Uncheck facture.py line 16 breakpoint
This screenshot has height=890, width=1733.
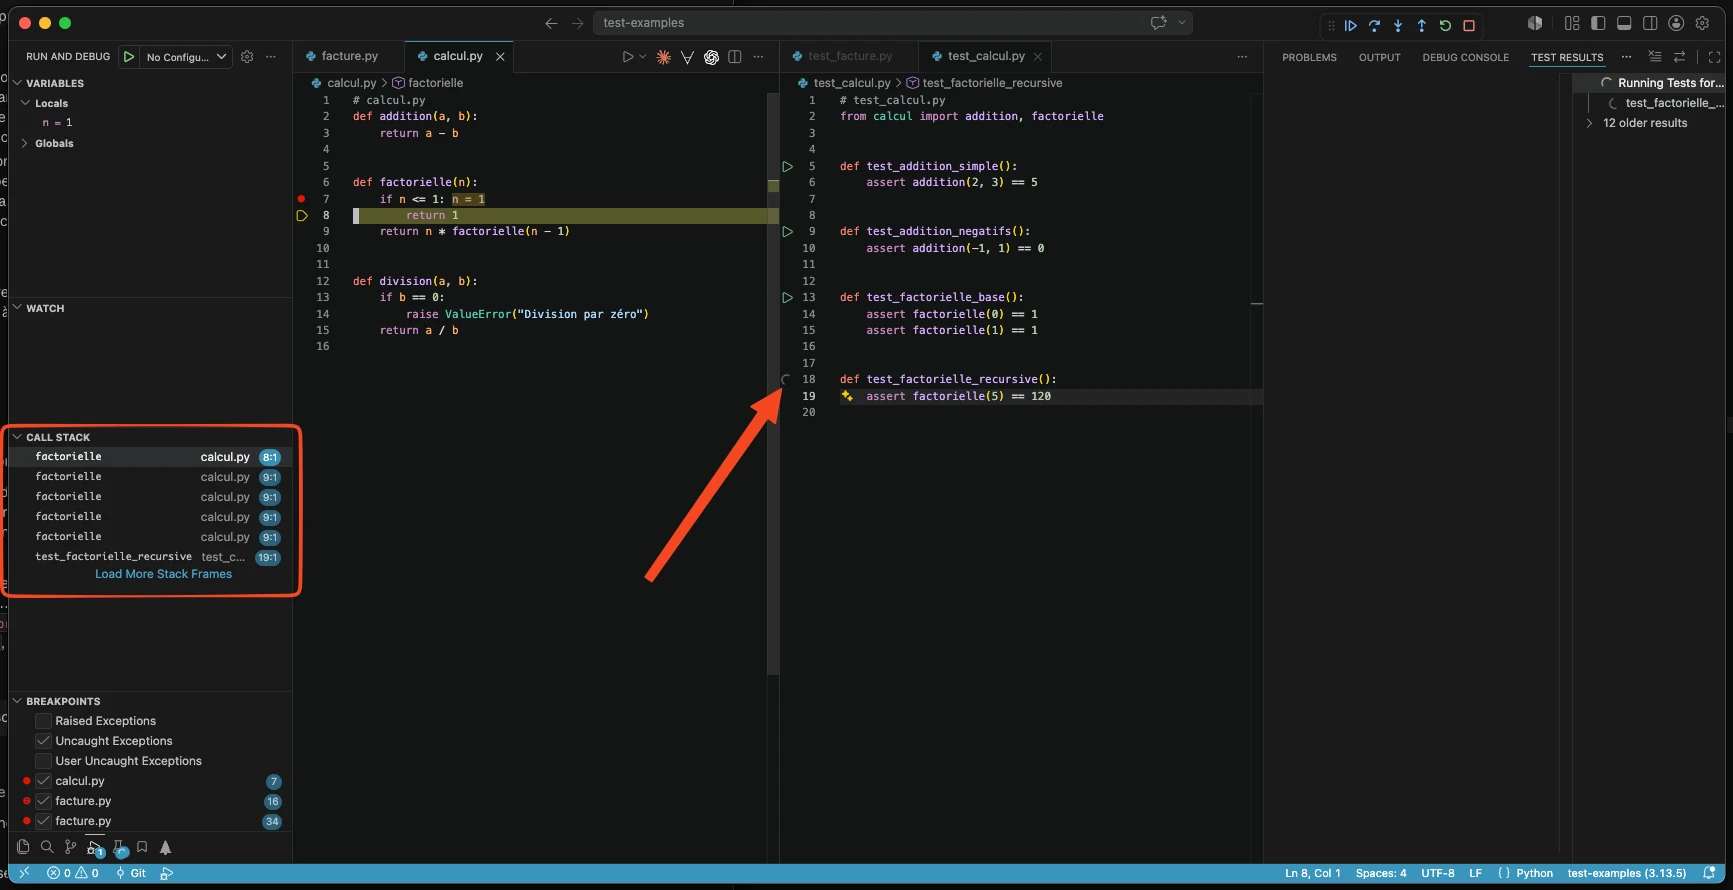point(43,801)
